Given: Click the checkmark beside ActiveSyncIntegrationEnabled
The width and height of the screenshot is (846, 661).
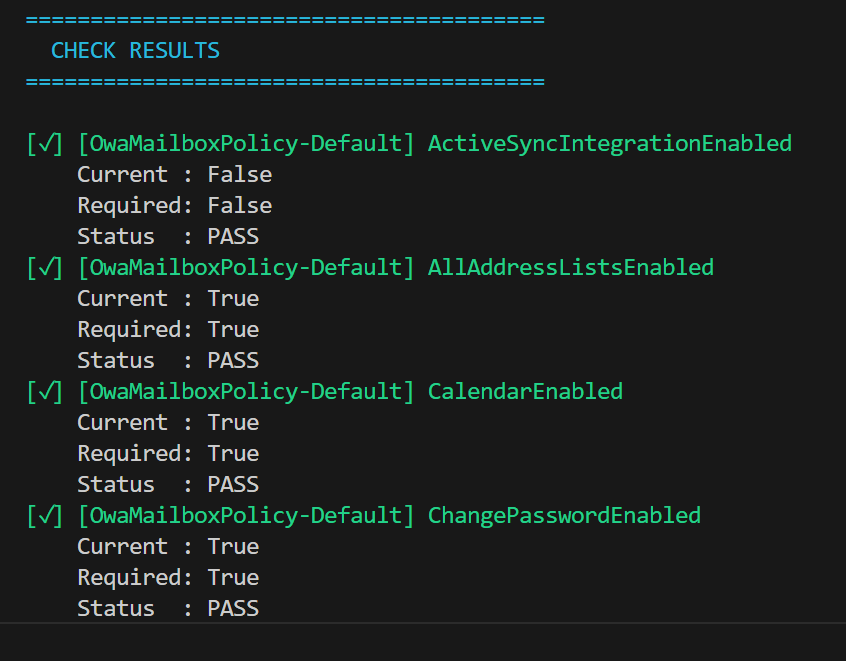Looking at the screenshot, I should pos(46,144).
